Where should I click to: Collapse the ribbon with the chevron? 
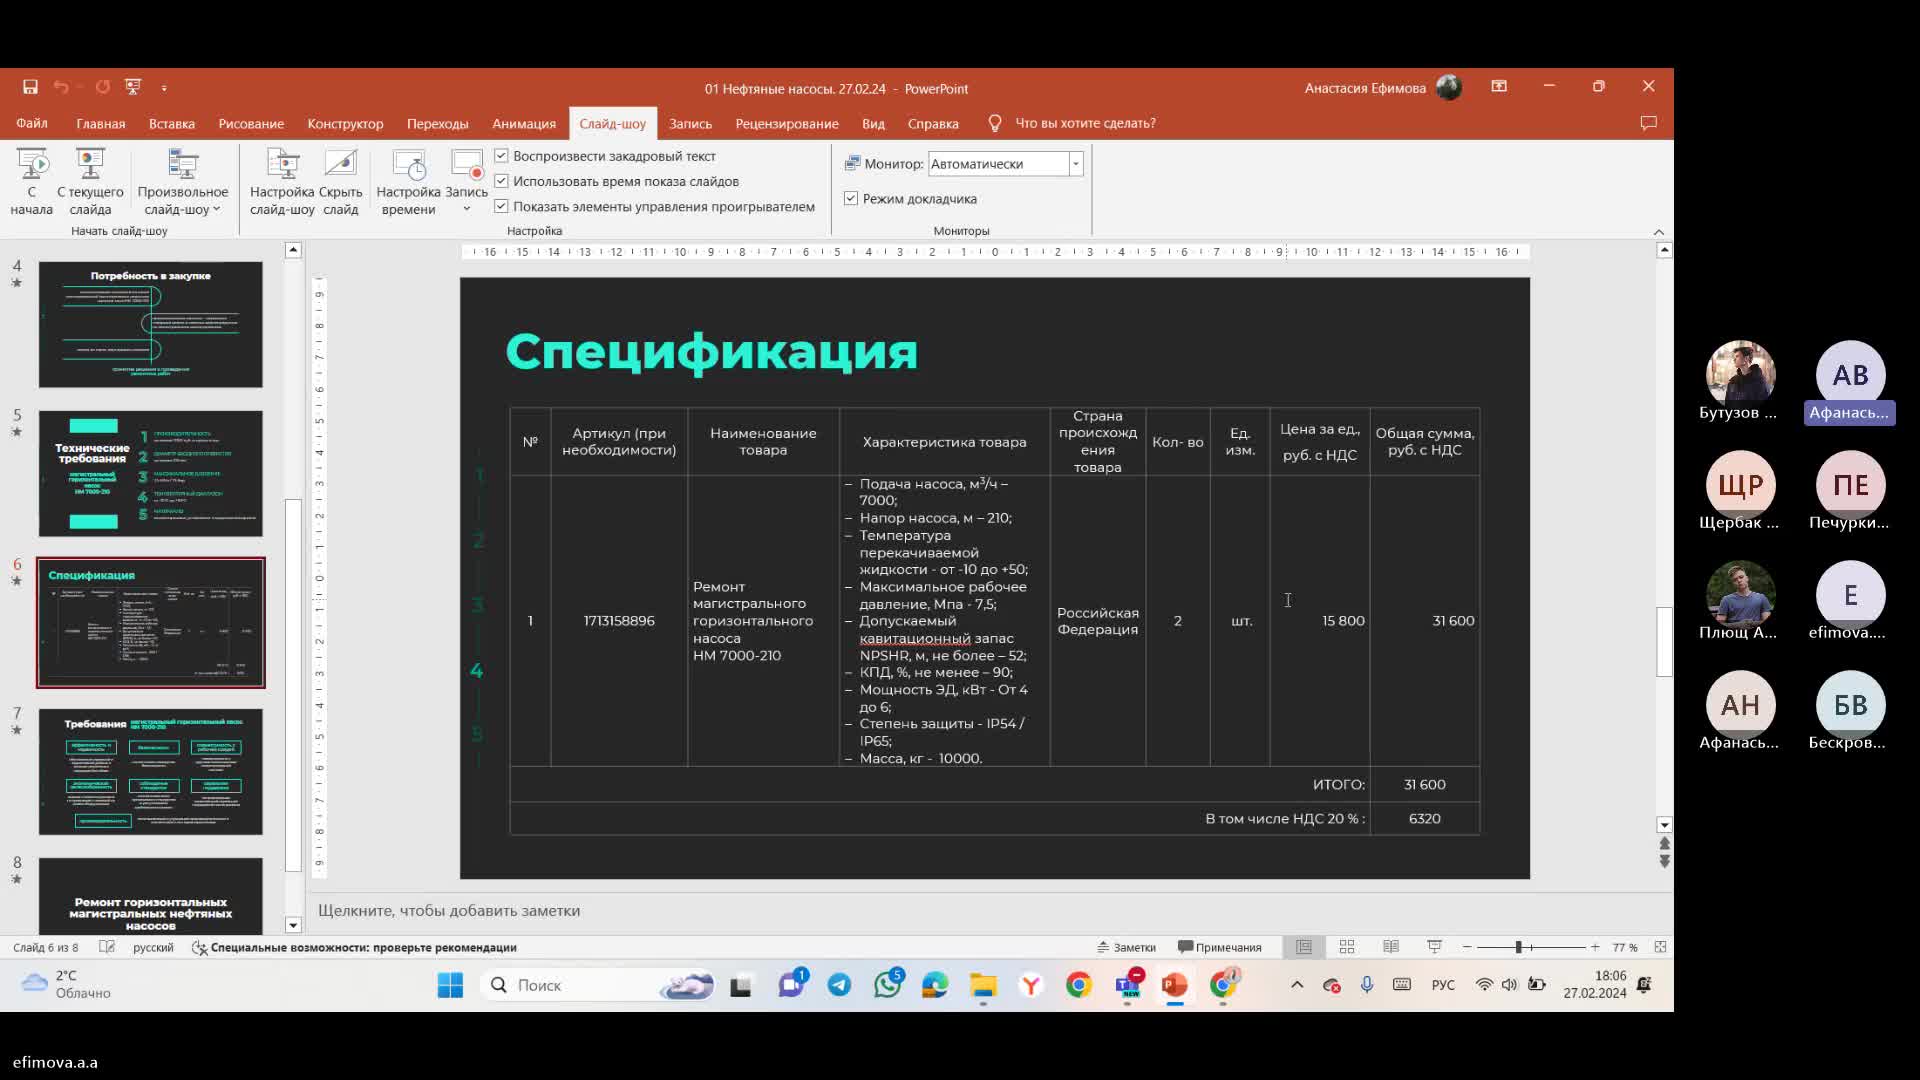pos(1659,231)
